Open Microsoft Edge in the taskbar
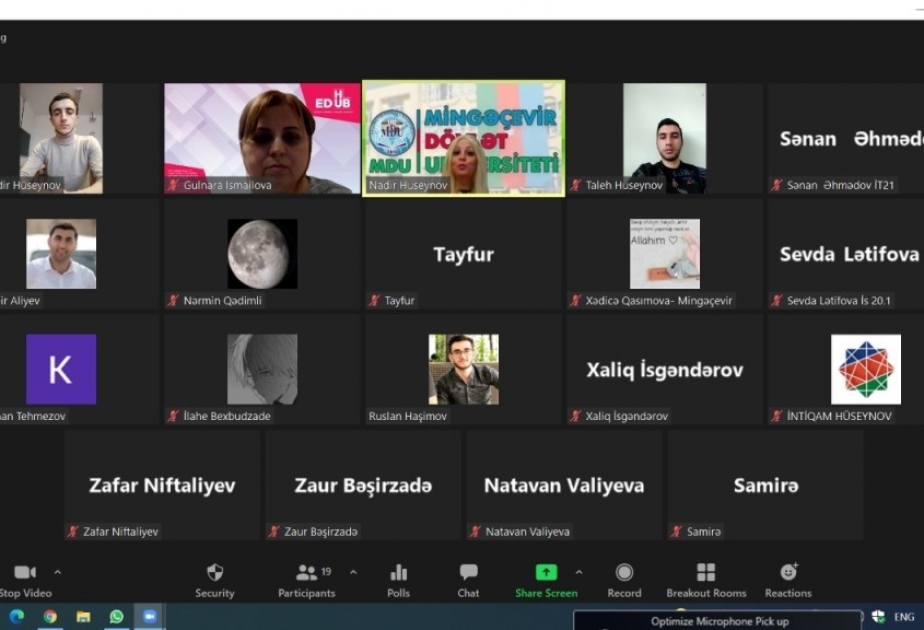Viewport: 924px width, 630px height. pyautogui.click(x=16, y=616)
